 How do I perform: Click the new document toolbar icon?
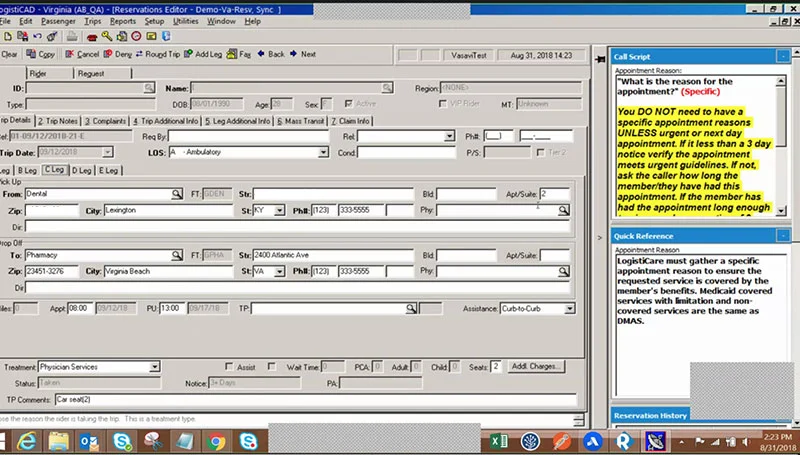pyautogui.click(x=8, y=36)
